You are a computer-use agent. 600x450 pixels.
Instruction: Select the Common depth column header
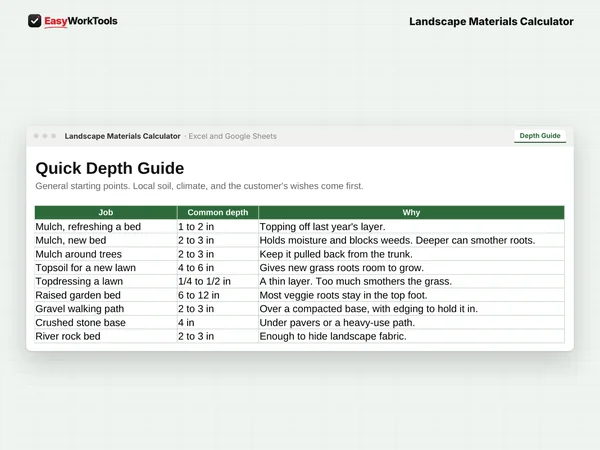pos(218,212)
